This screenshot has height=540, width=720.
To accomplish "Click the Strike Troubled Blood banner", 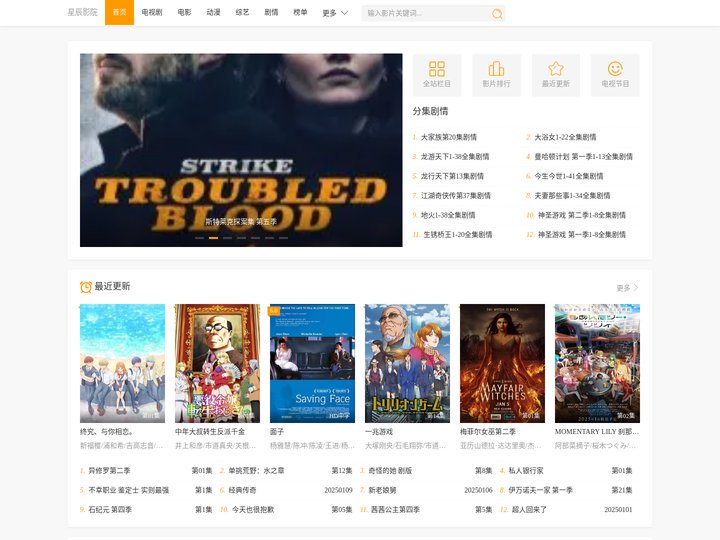I will click(x=241, y=150).
